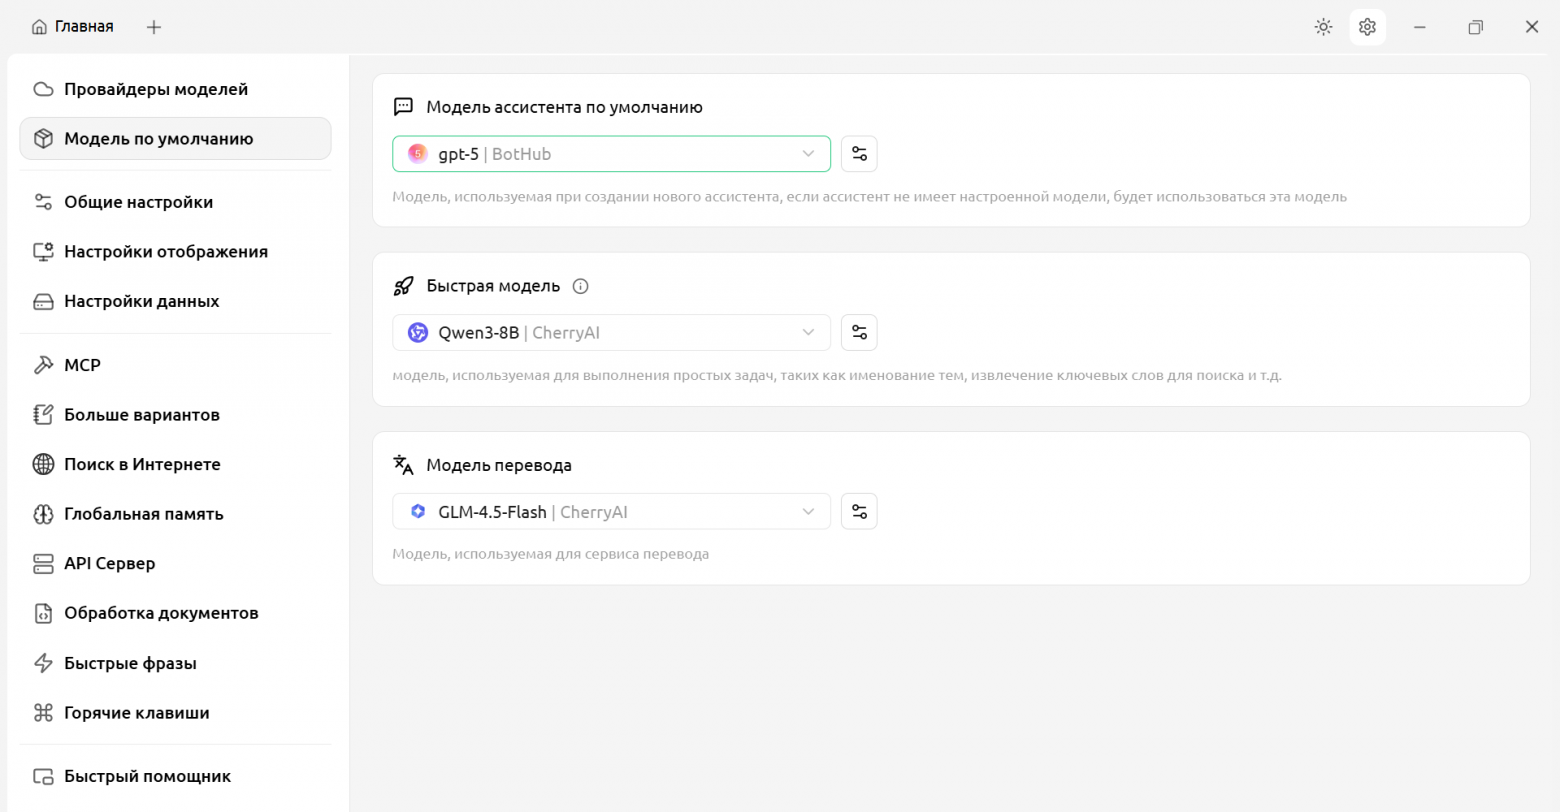Select Поиск в Интернете in sidebar
The height and width of the screenshot is (812, 1560).
pyautogui.click(x=142, y=464)
